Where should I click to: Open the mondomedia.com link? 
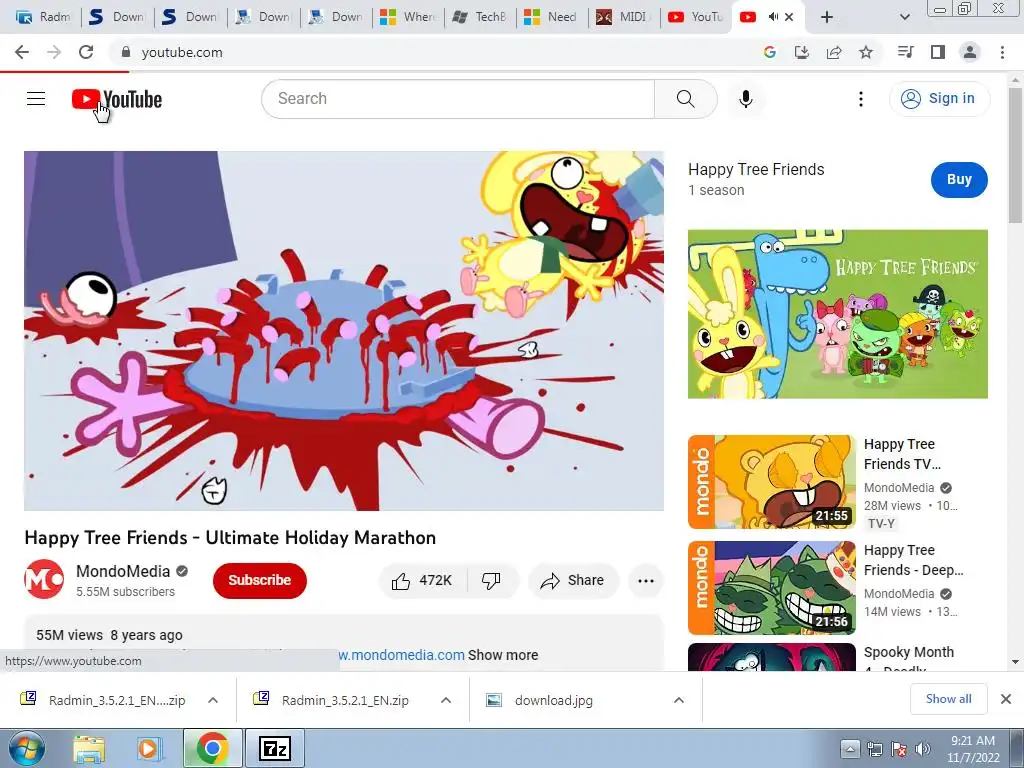coord(401,655)
